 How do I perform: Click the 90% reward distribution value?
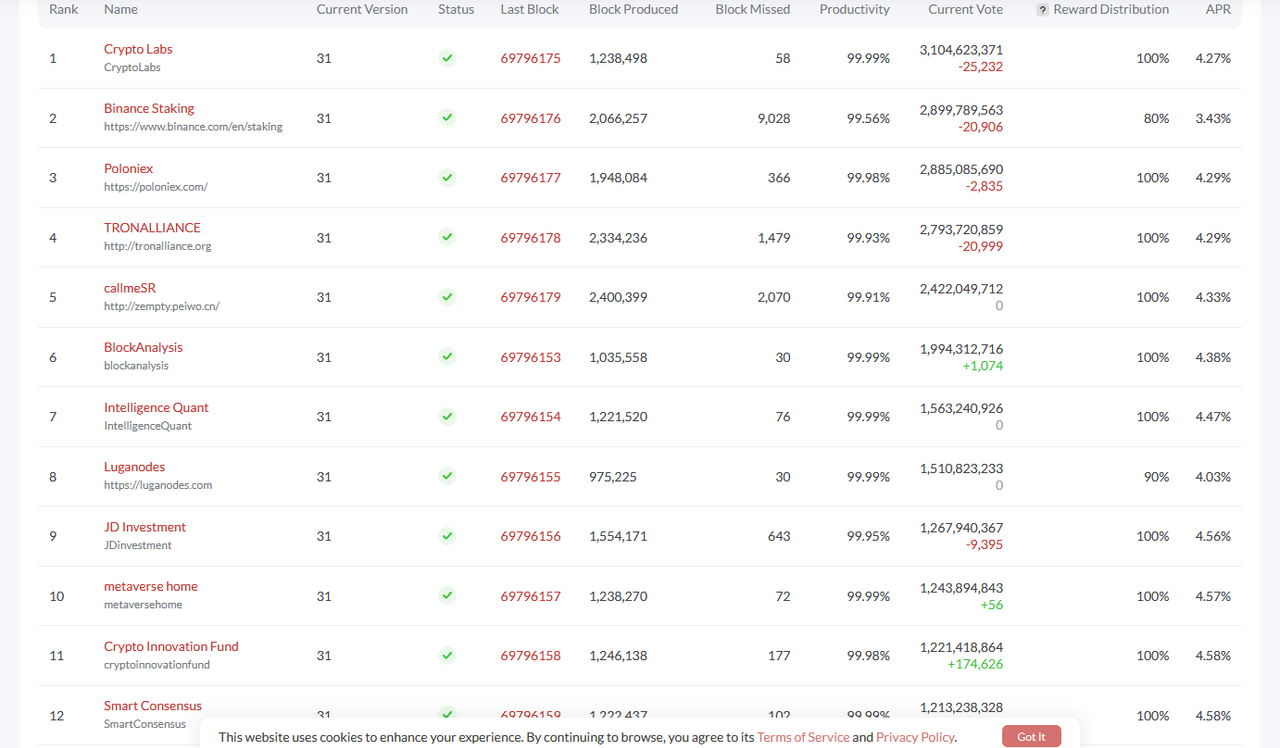tap(1156, 477)
